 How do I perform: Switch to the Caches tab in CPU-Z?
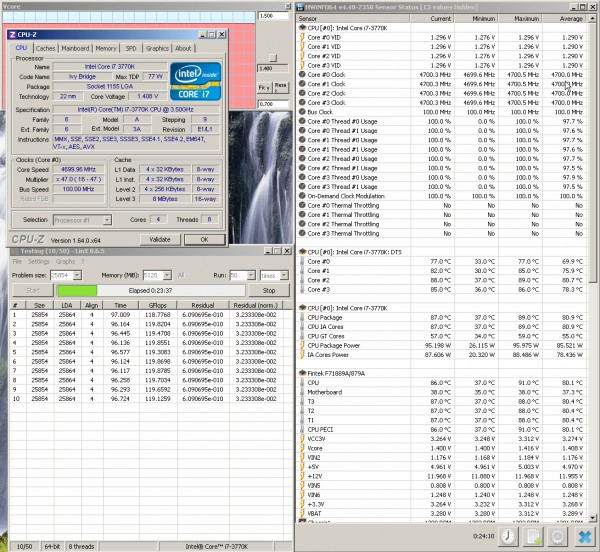46,48
